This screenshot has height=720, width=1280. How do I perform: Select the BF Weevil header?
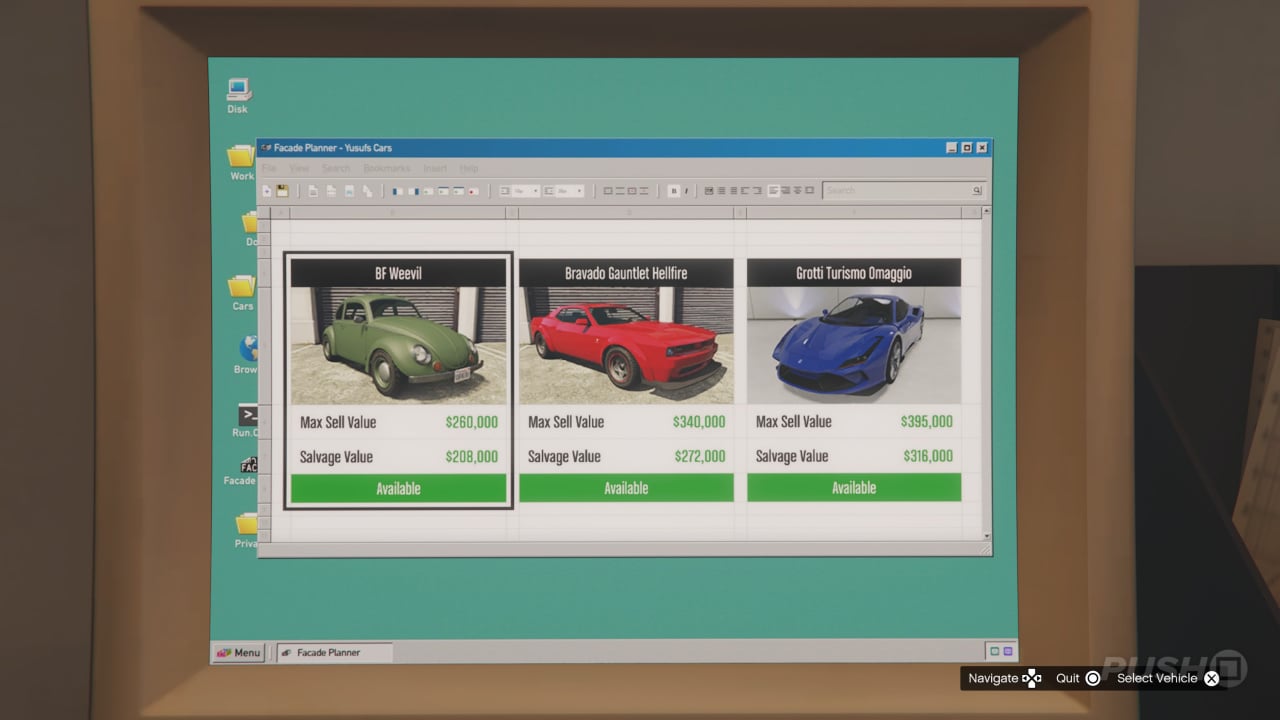pos(398,273)
